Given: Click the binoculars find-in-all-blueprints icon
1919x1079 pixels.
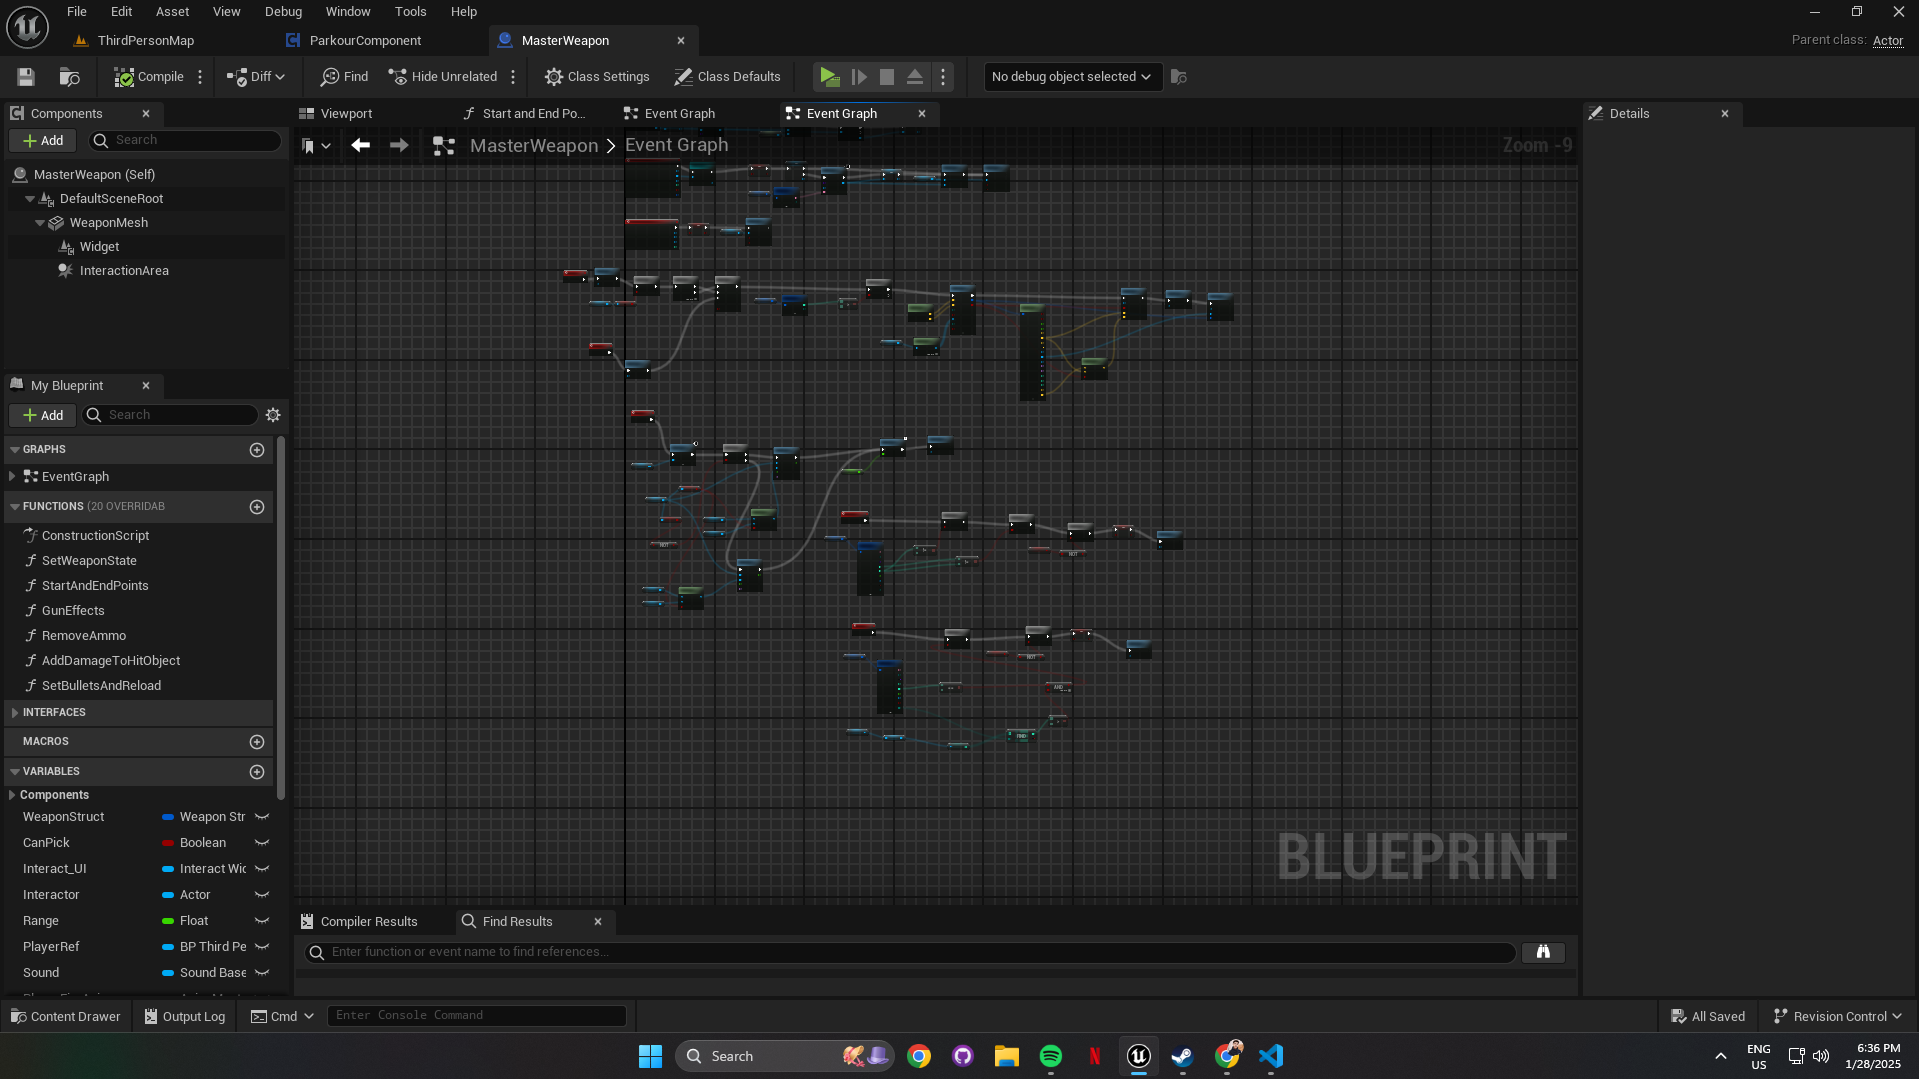Looking at the screenshot, I should click(x=1542, y=952).
